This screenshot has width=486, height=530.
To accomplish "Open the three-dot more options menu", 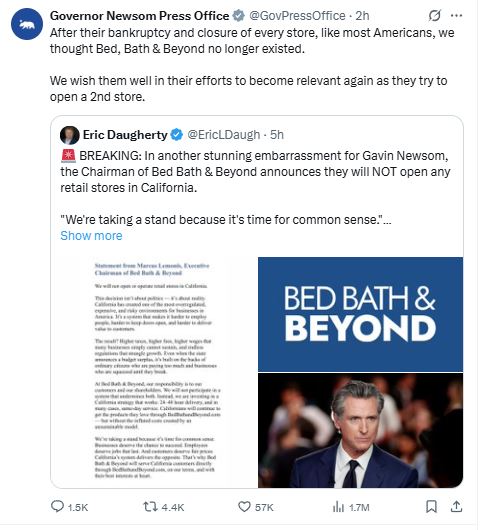I will (457, 16).
